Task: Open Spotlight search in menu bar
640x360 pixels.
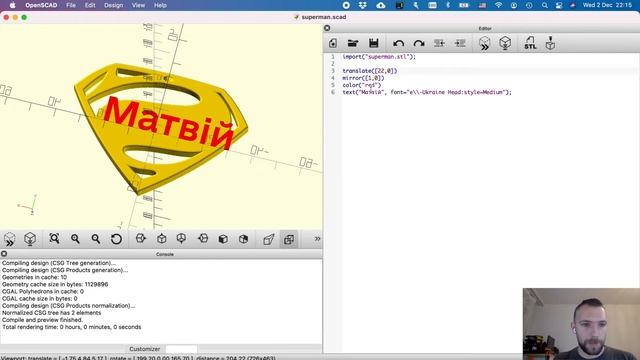Action: click(544, 5)
